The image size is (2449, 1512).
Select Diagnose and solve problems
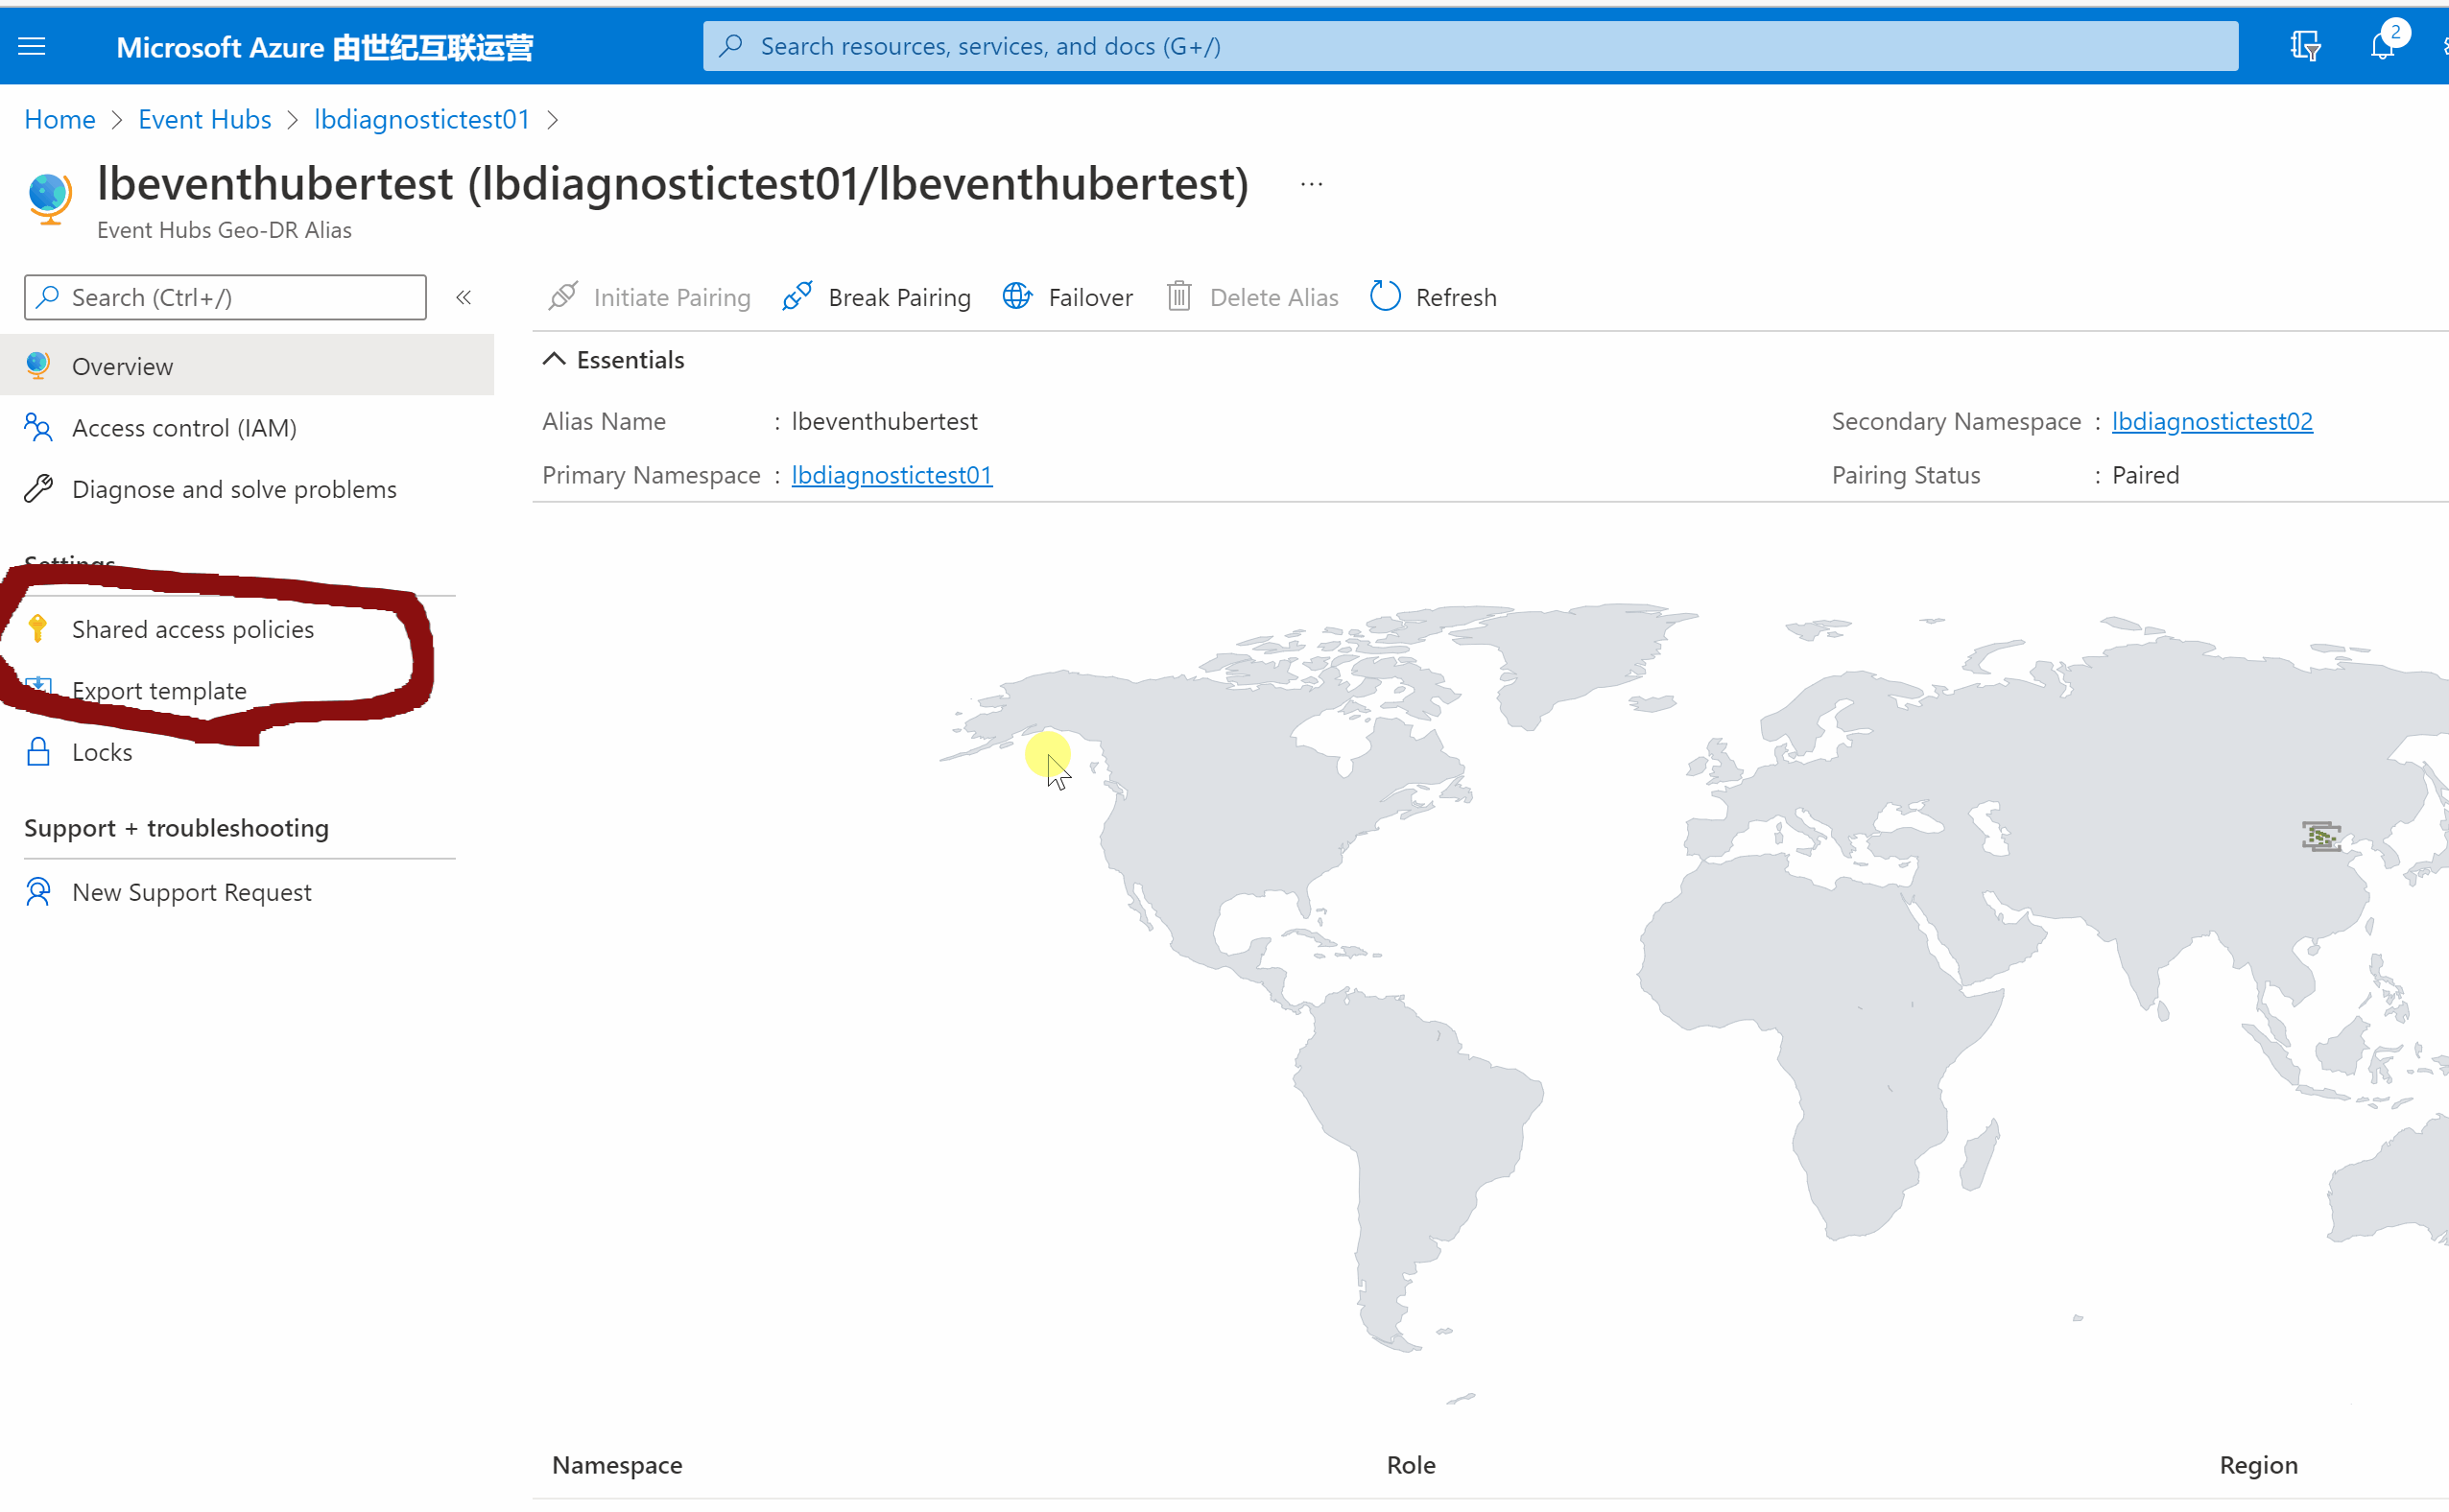[x=234, y=489]
